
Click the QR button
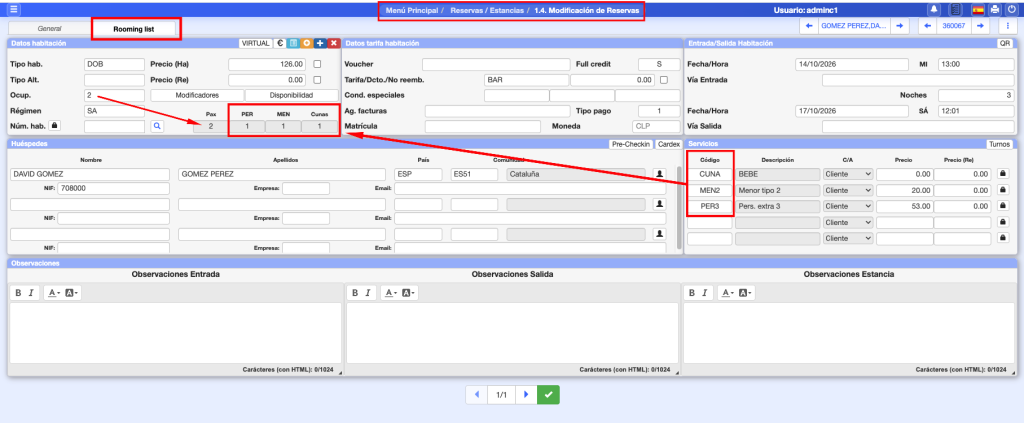pyautogui.click(x=1005, y=43)
